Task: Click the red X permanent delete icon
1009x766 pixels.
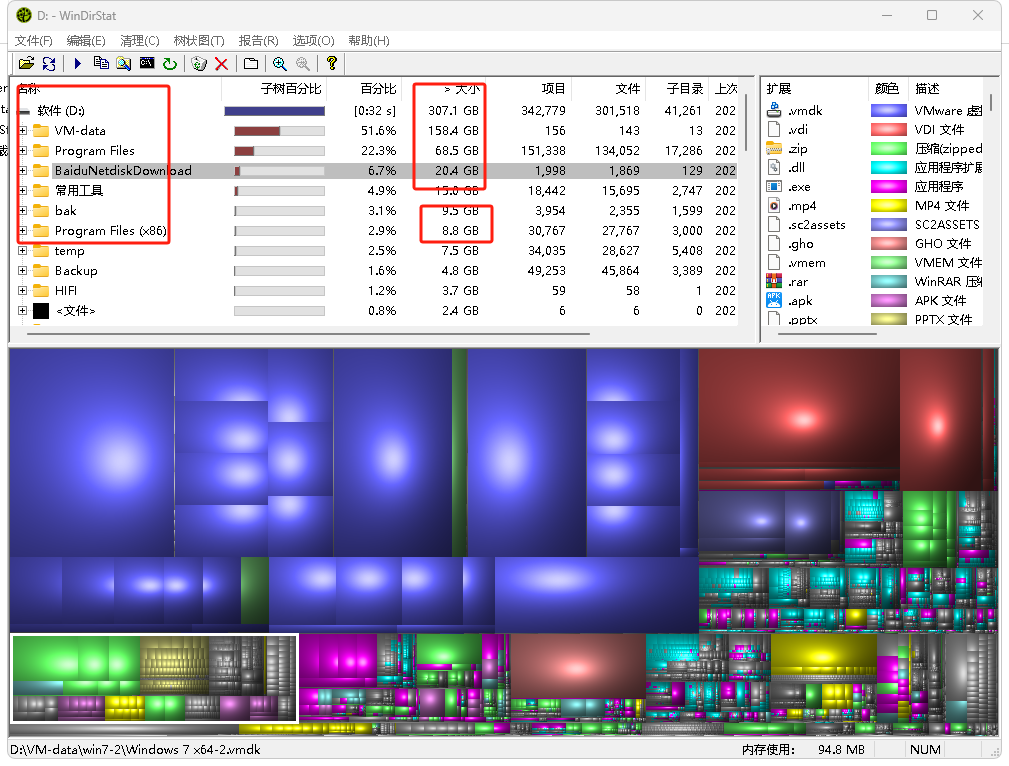Action: tap(222, 63)
